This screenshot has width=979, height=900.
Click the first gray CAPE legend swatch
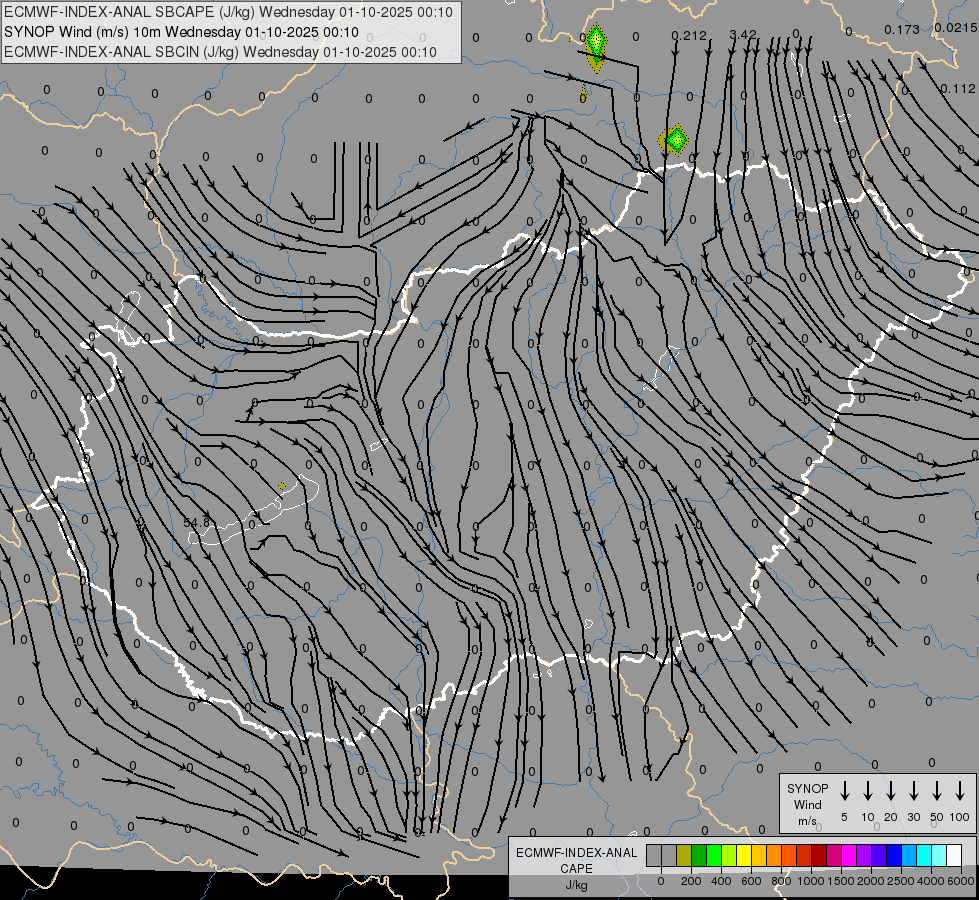654,855
